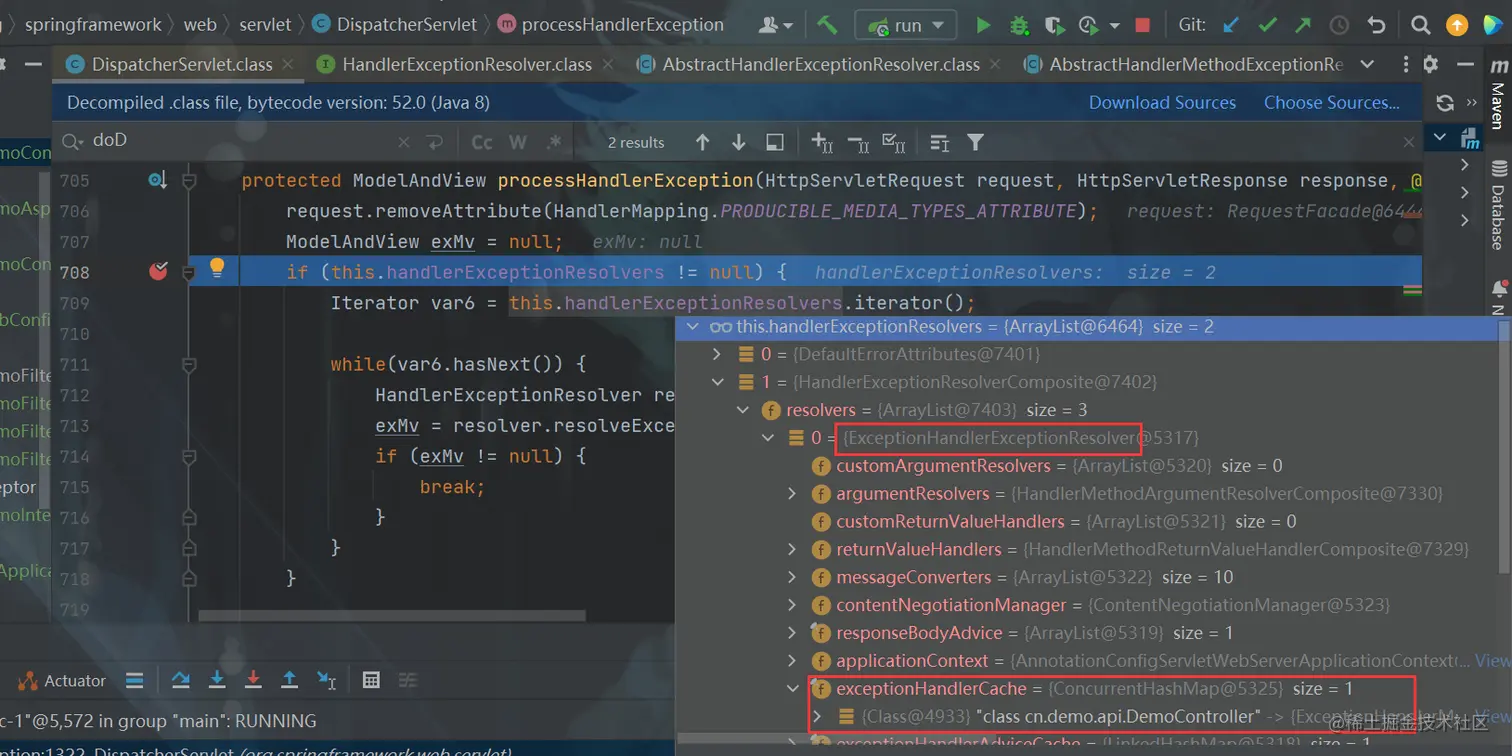Open profiler options dropdown arrow
This screenshot has height=756, width=1512.
[1113, 26]
